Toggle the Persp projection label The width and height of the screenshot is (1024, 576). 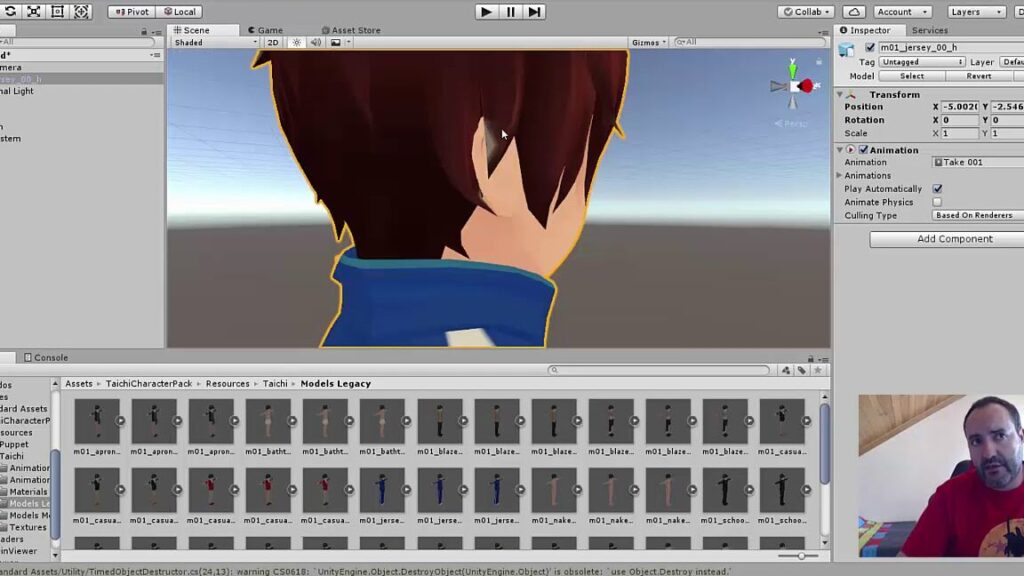point(791,123)
